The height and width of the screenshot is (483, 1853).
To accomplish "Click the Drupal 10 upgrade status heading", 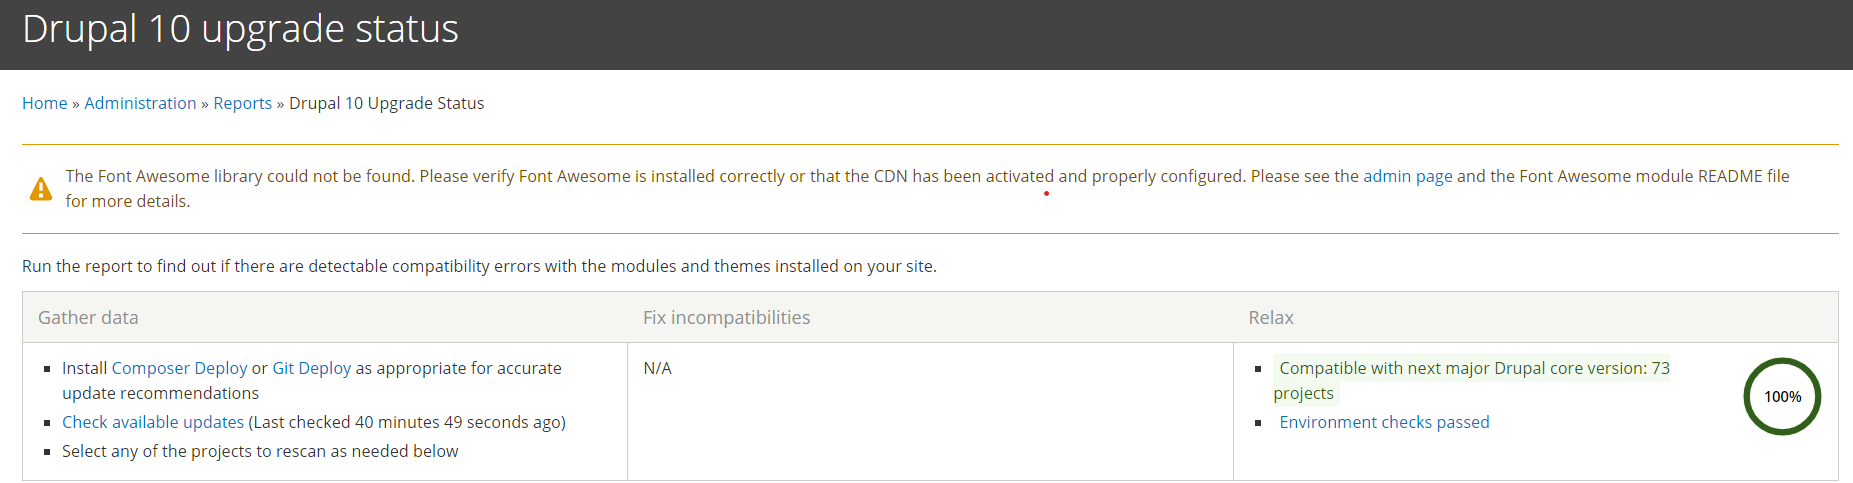I will coord(240,29).
